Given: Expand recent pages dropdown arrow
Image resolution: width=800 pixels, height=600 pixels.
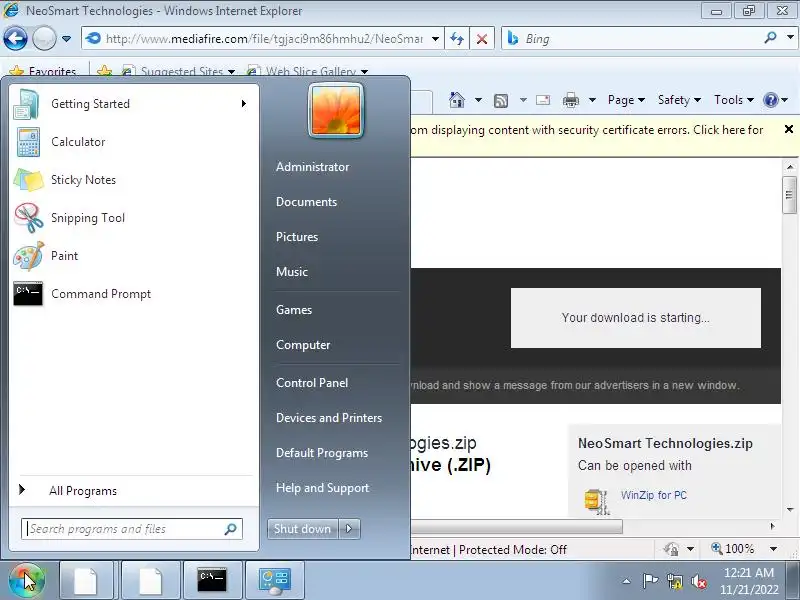Looking at the screenshot, I should point(66,39).
